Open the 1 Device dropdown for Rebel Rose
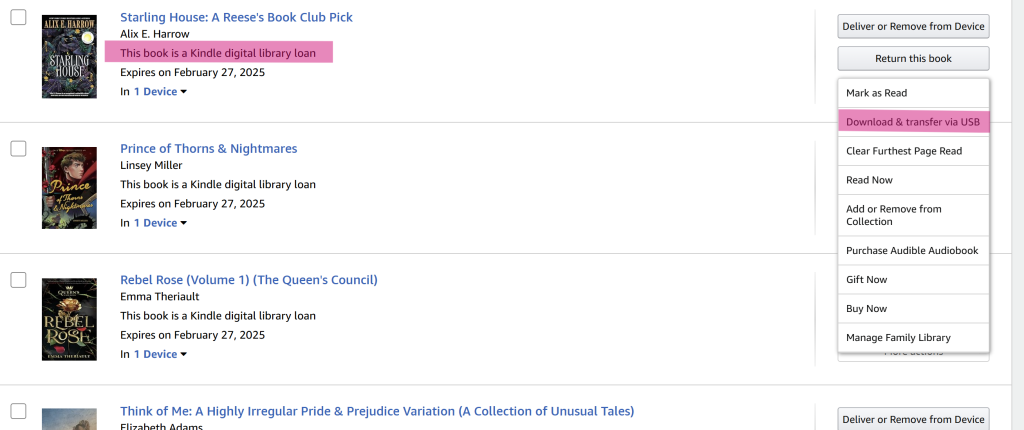 click(160, 354)
